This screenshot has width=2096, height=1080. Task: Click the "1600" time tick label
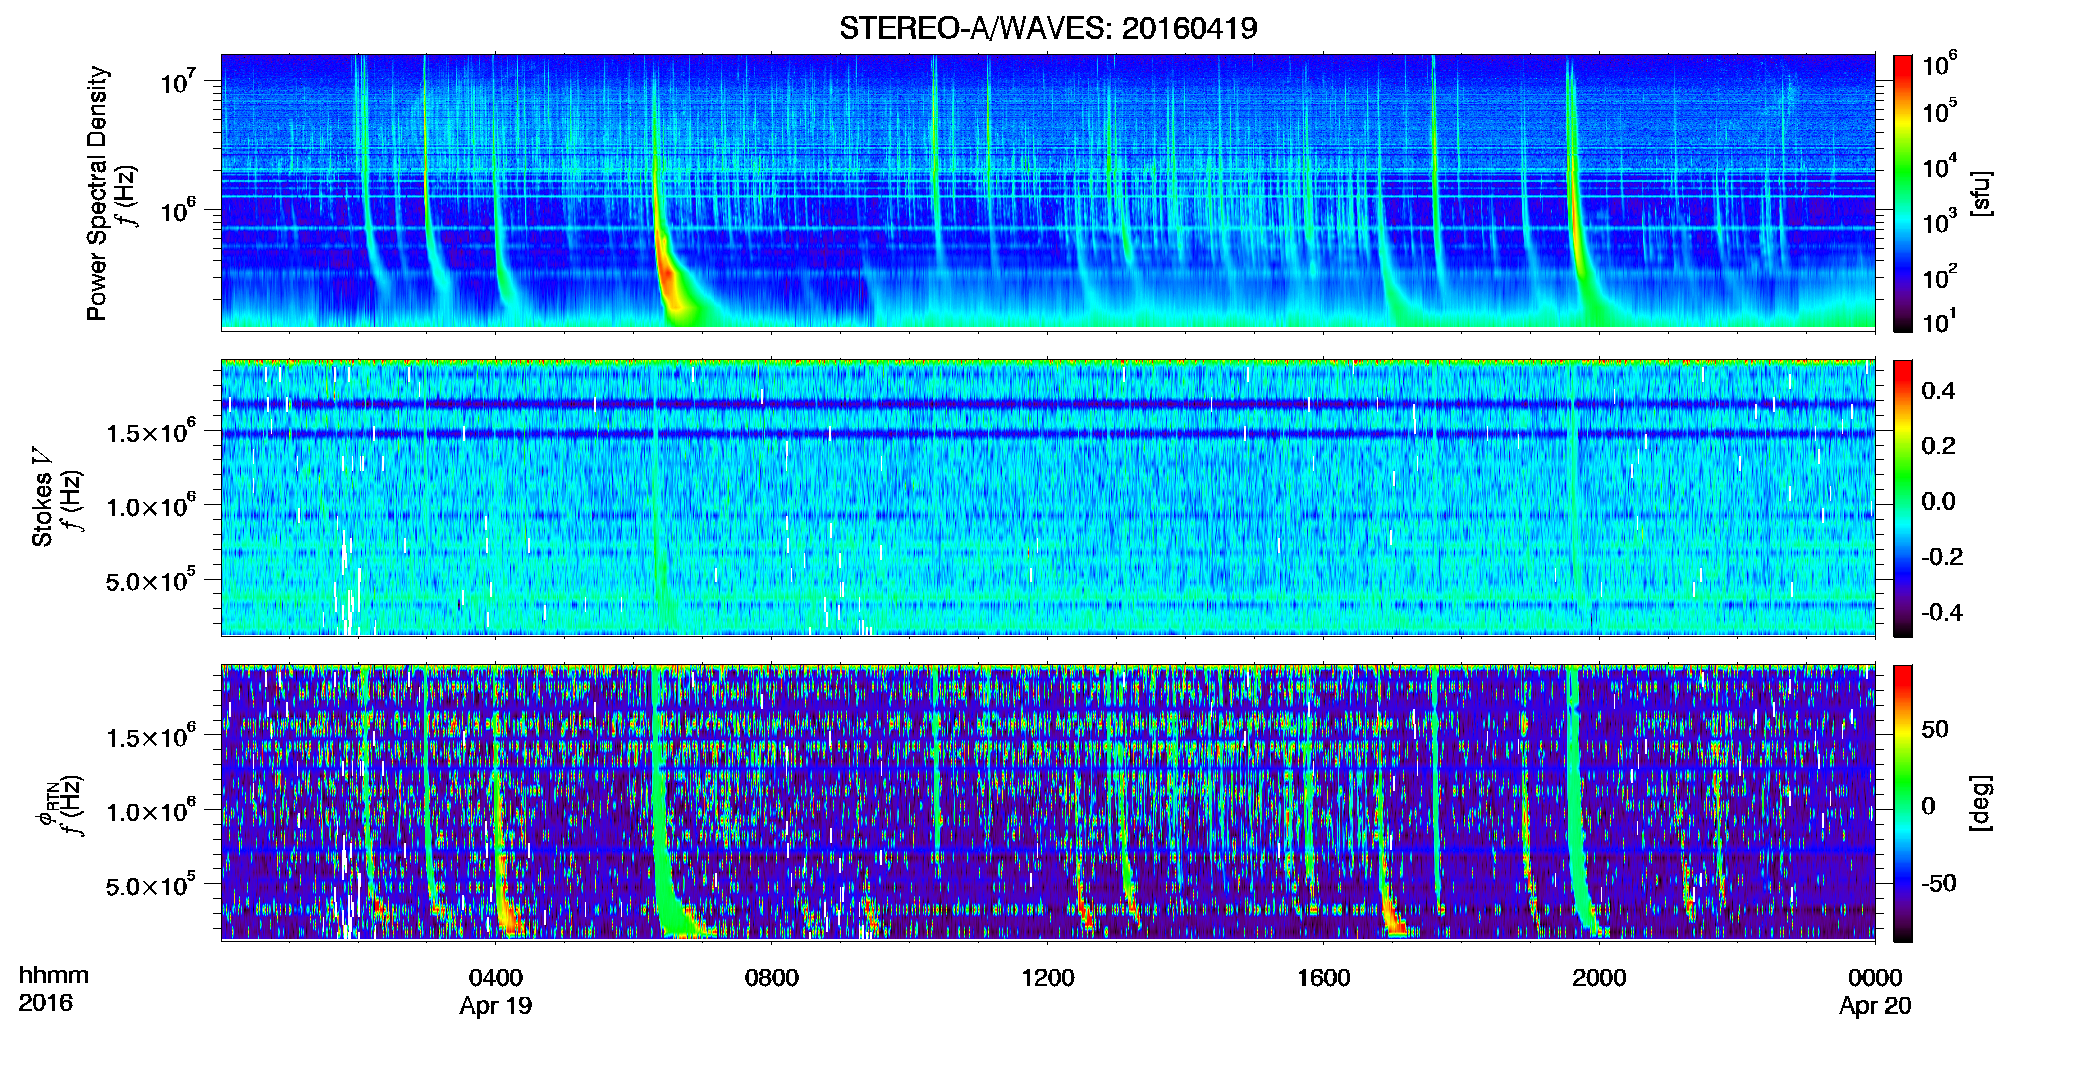[x=1324, y=978]
